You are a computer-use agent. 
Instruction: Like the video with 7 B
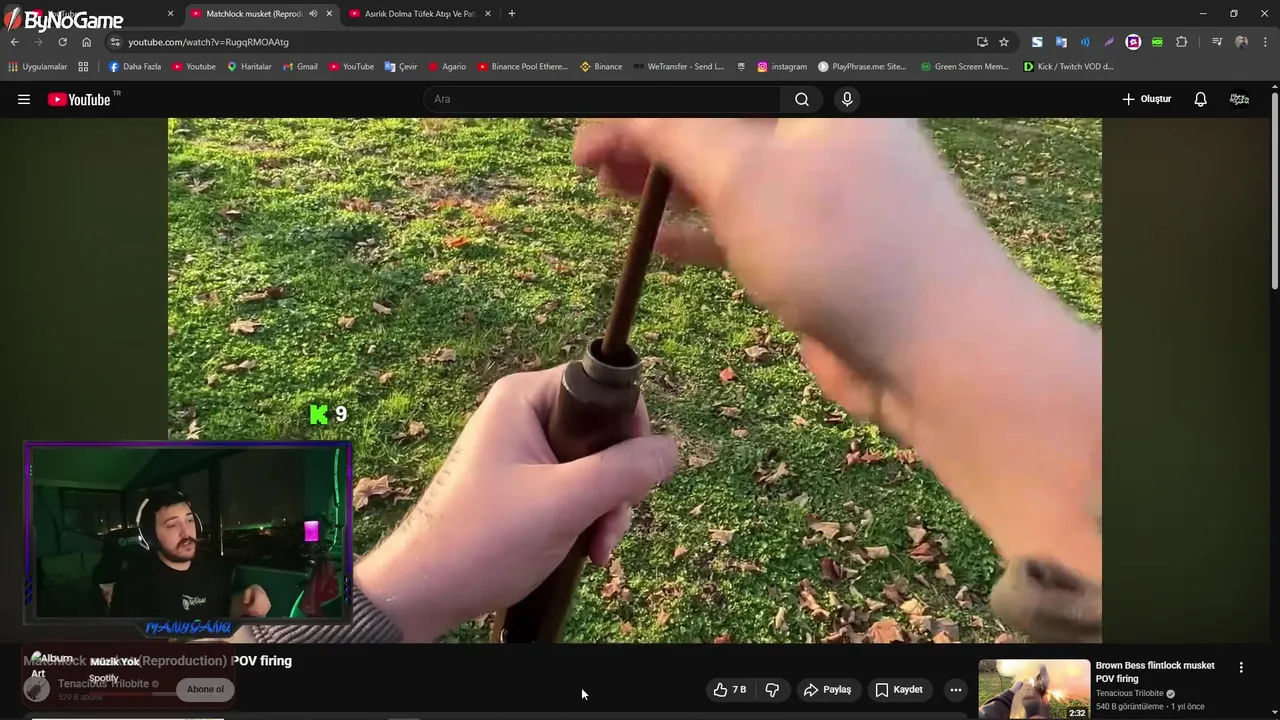coord(730,689)
